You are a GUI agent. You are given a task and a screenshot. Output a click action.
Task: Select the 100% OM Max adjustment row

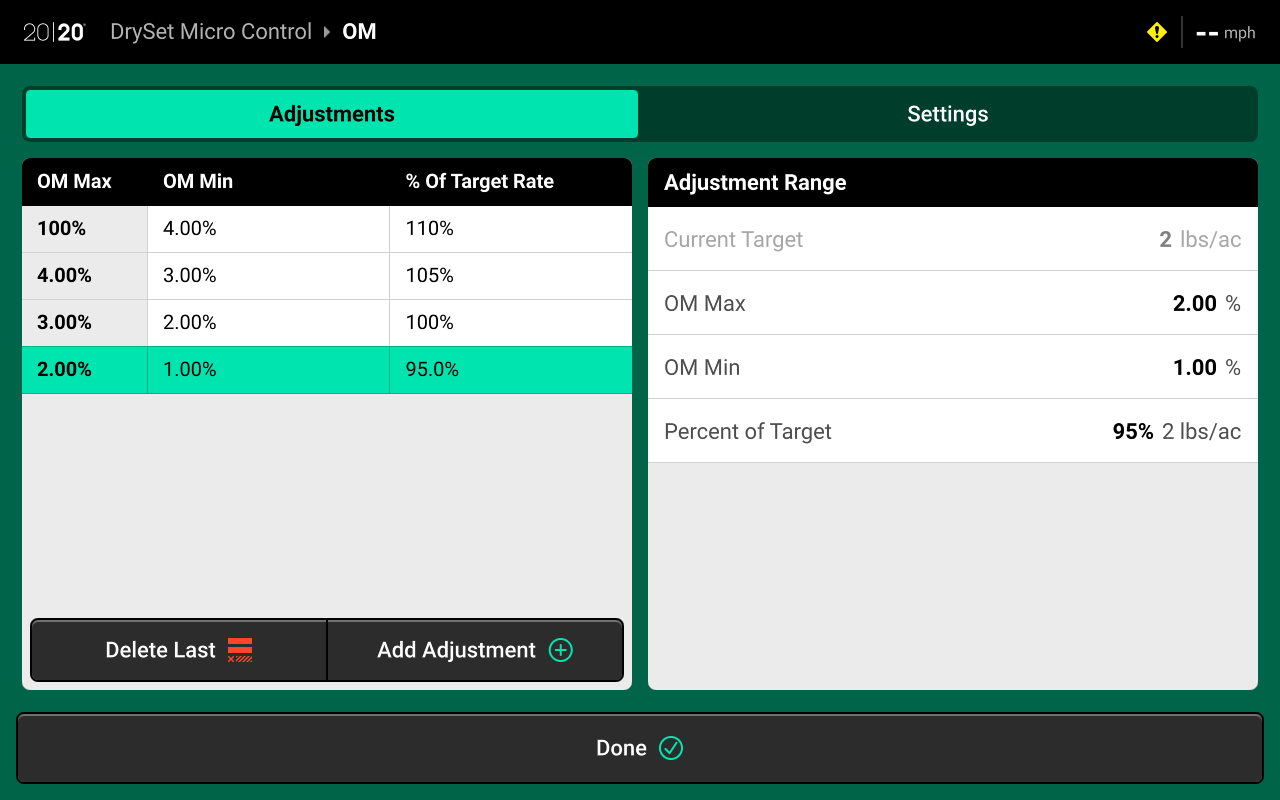pyautogui.click(x=326, y=229)
